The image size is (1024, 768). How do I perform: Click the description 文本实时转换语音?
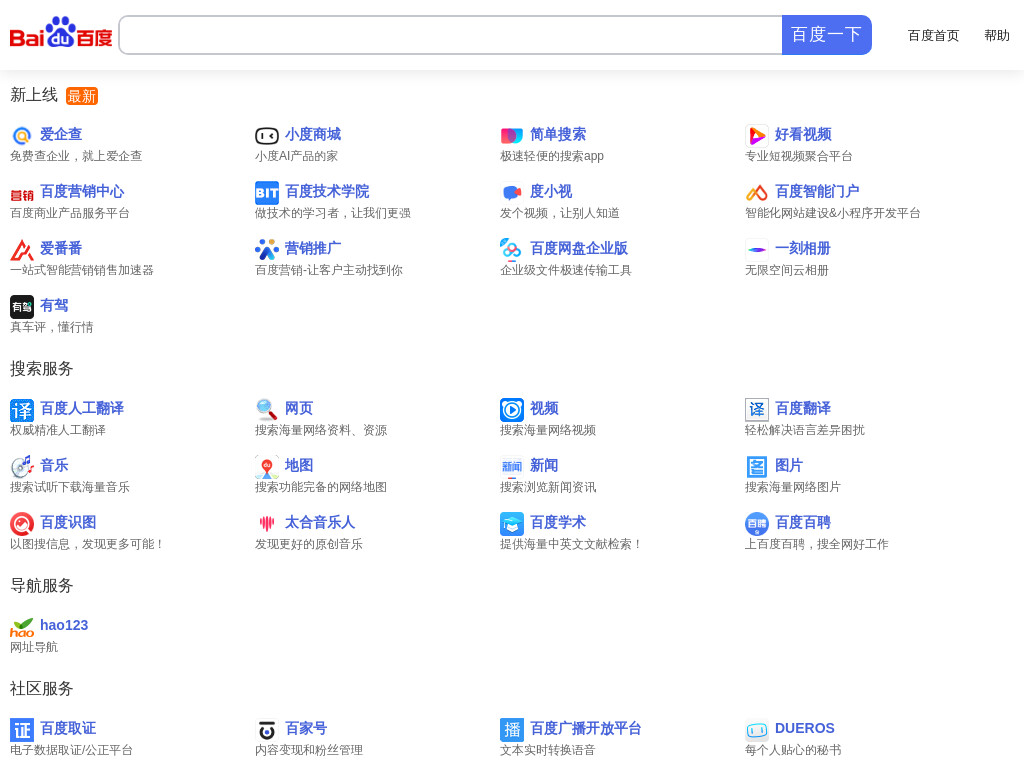pyautogui.click(x=548, y=750)
